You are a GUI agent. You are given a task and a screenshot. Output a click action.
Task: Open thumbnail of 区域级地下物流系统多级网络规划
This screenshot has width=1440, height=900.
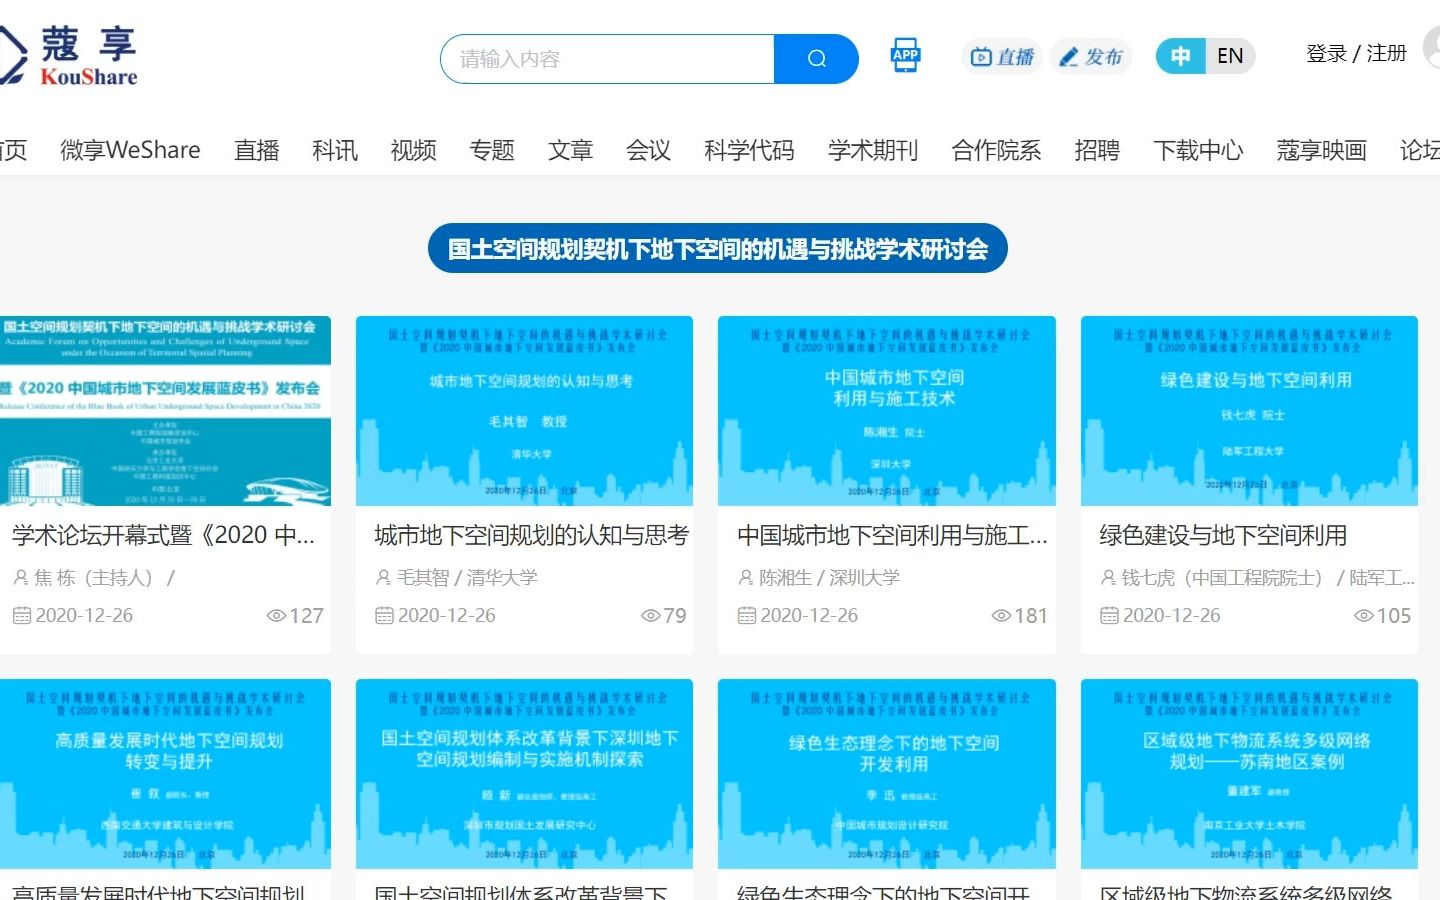pyautogui.click(x=1249, y=774)
